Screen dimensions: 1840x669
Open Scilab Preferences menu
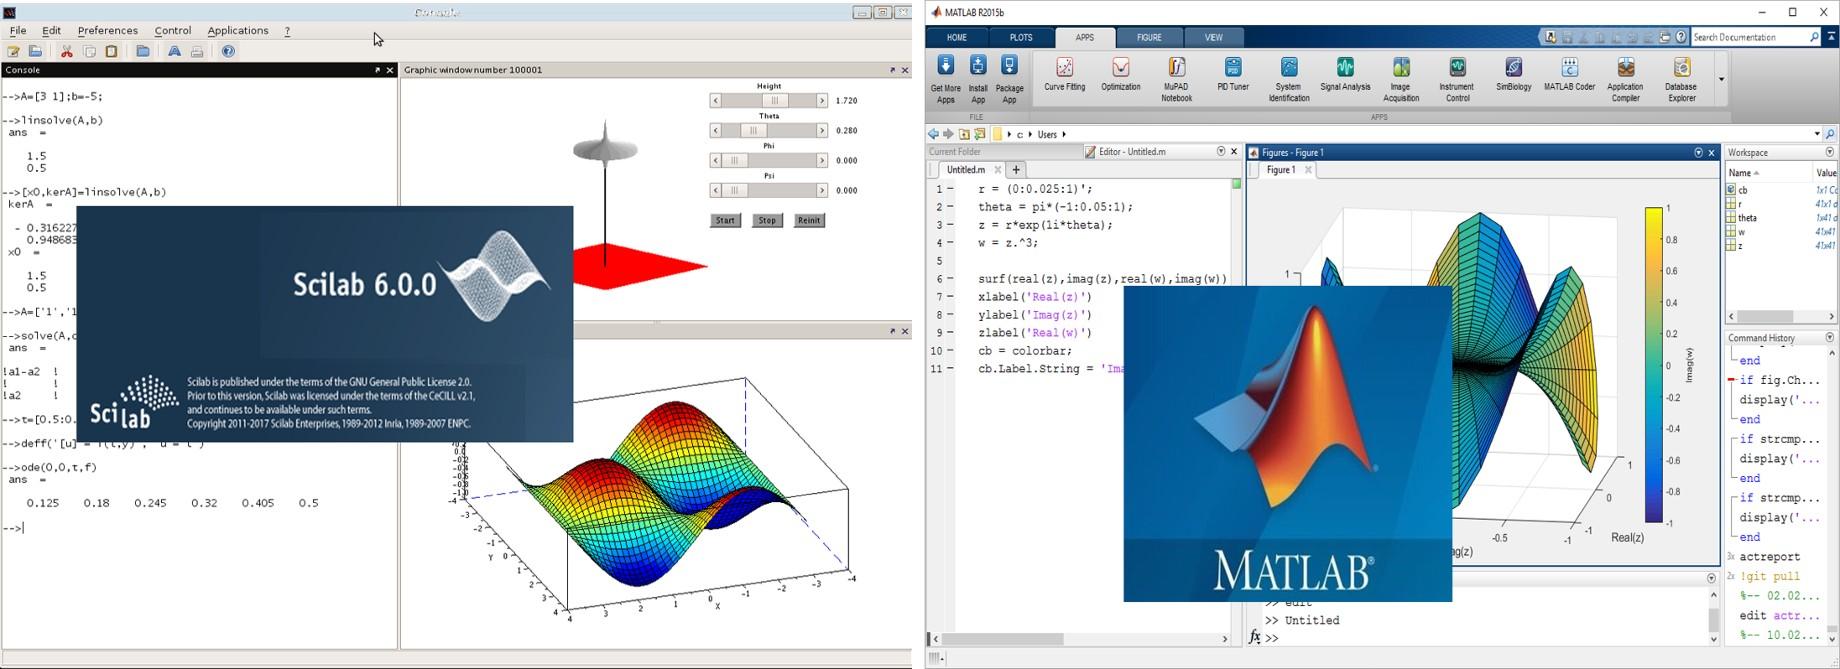107,31
